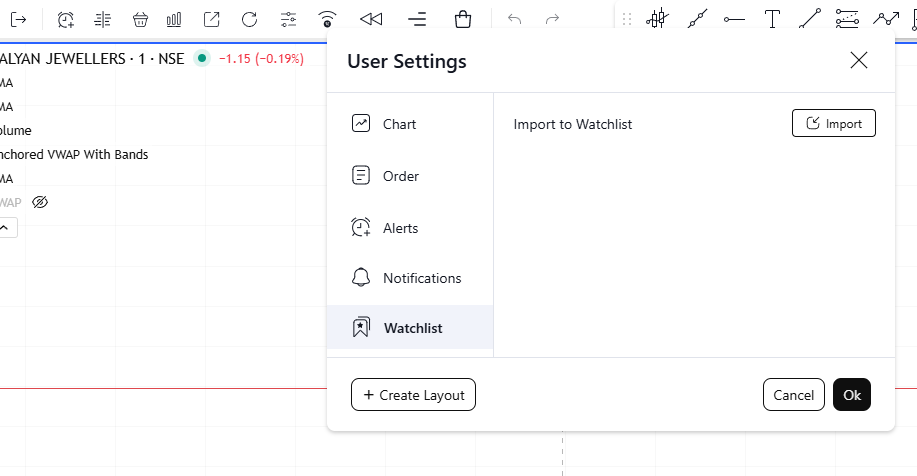Confirm with the Ok button
This screenshot has width=917, height=476.
pos(852,395)
